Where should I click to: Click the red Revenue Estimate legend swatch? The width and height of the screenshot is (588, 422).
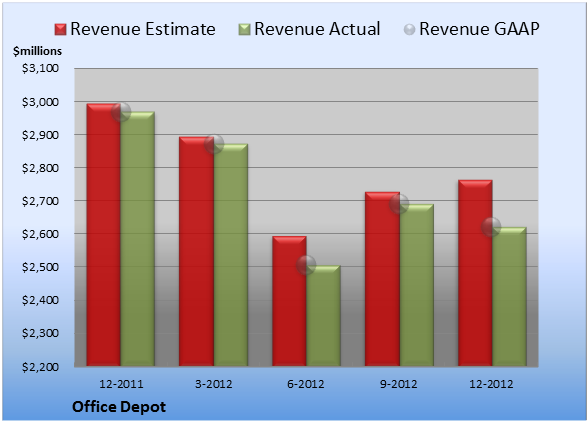(60, 30)
